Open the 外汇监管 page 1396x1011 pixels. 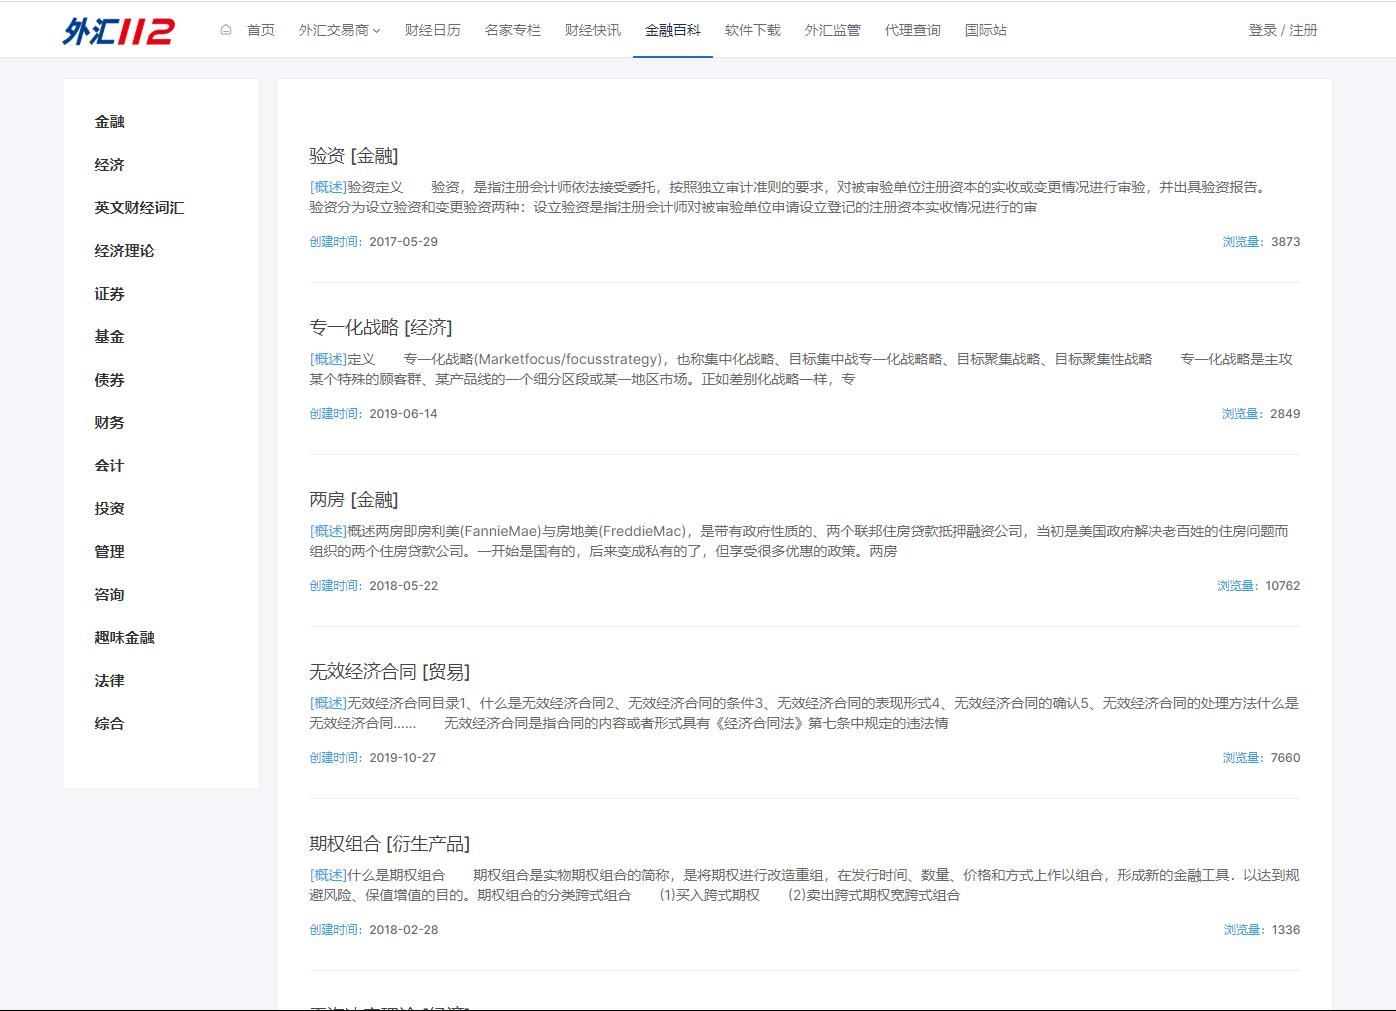(x=832, y=30)
